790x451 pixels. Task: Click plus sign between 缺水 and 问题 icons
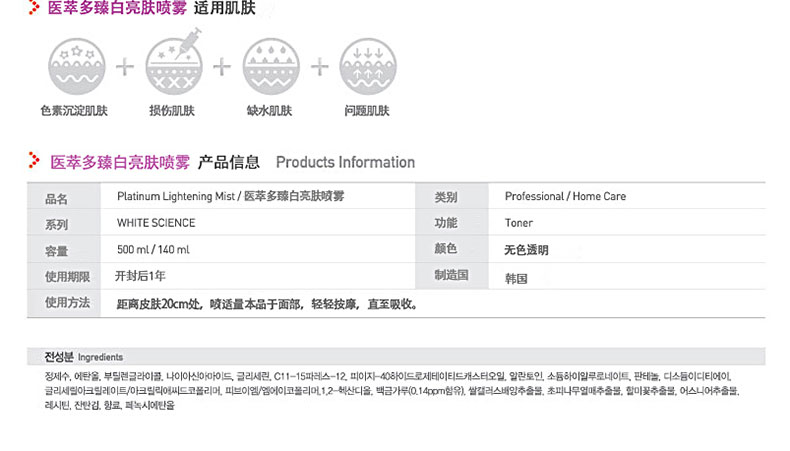click(318, 68)
